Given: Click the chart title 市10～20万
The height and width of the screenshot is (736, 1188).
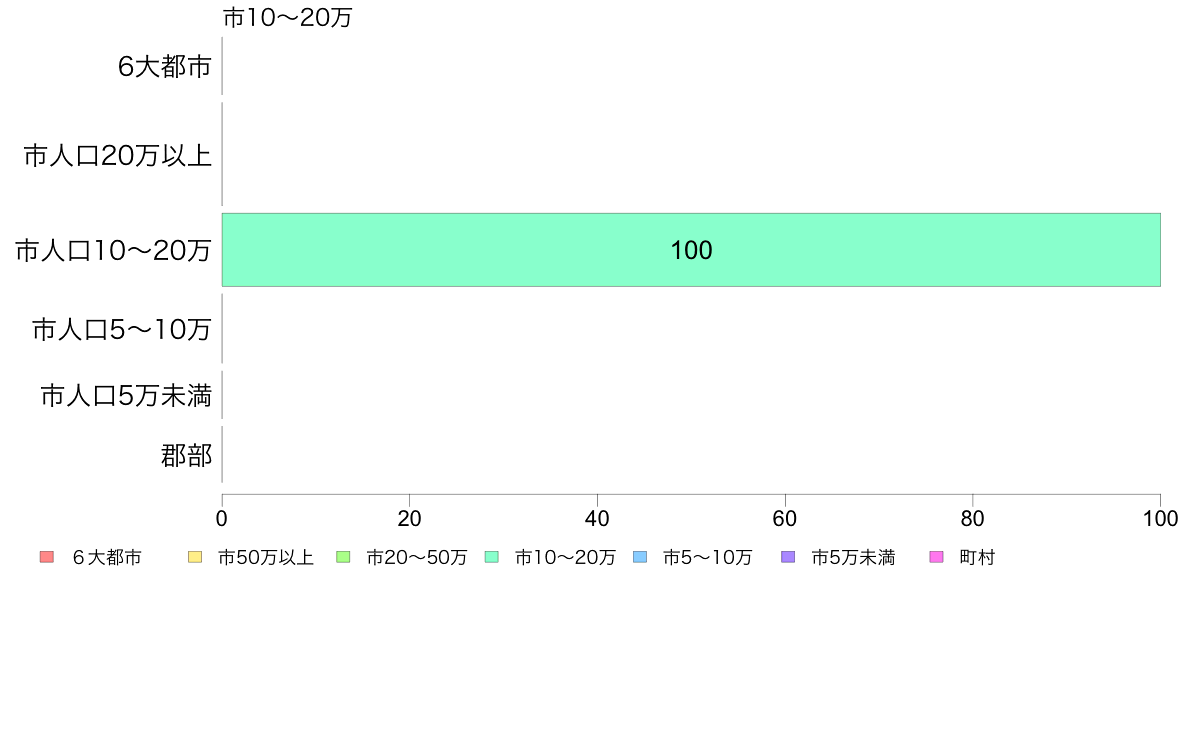Looking at the screenshot, I should tap(288, 17).
